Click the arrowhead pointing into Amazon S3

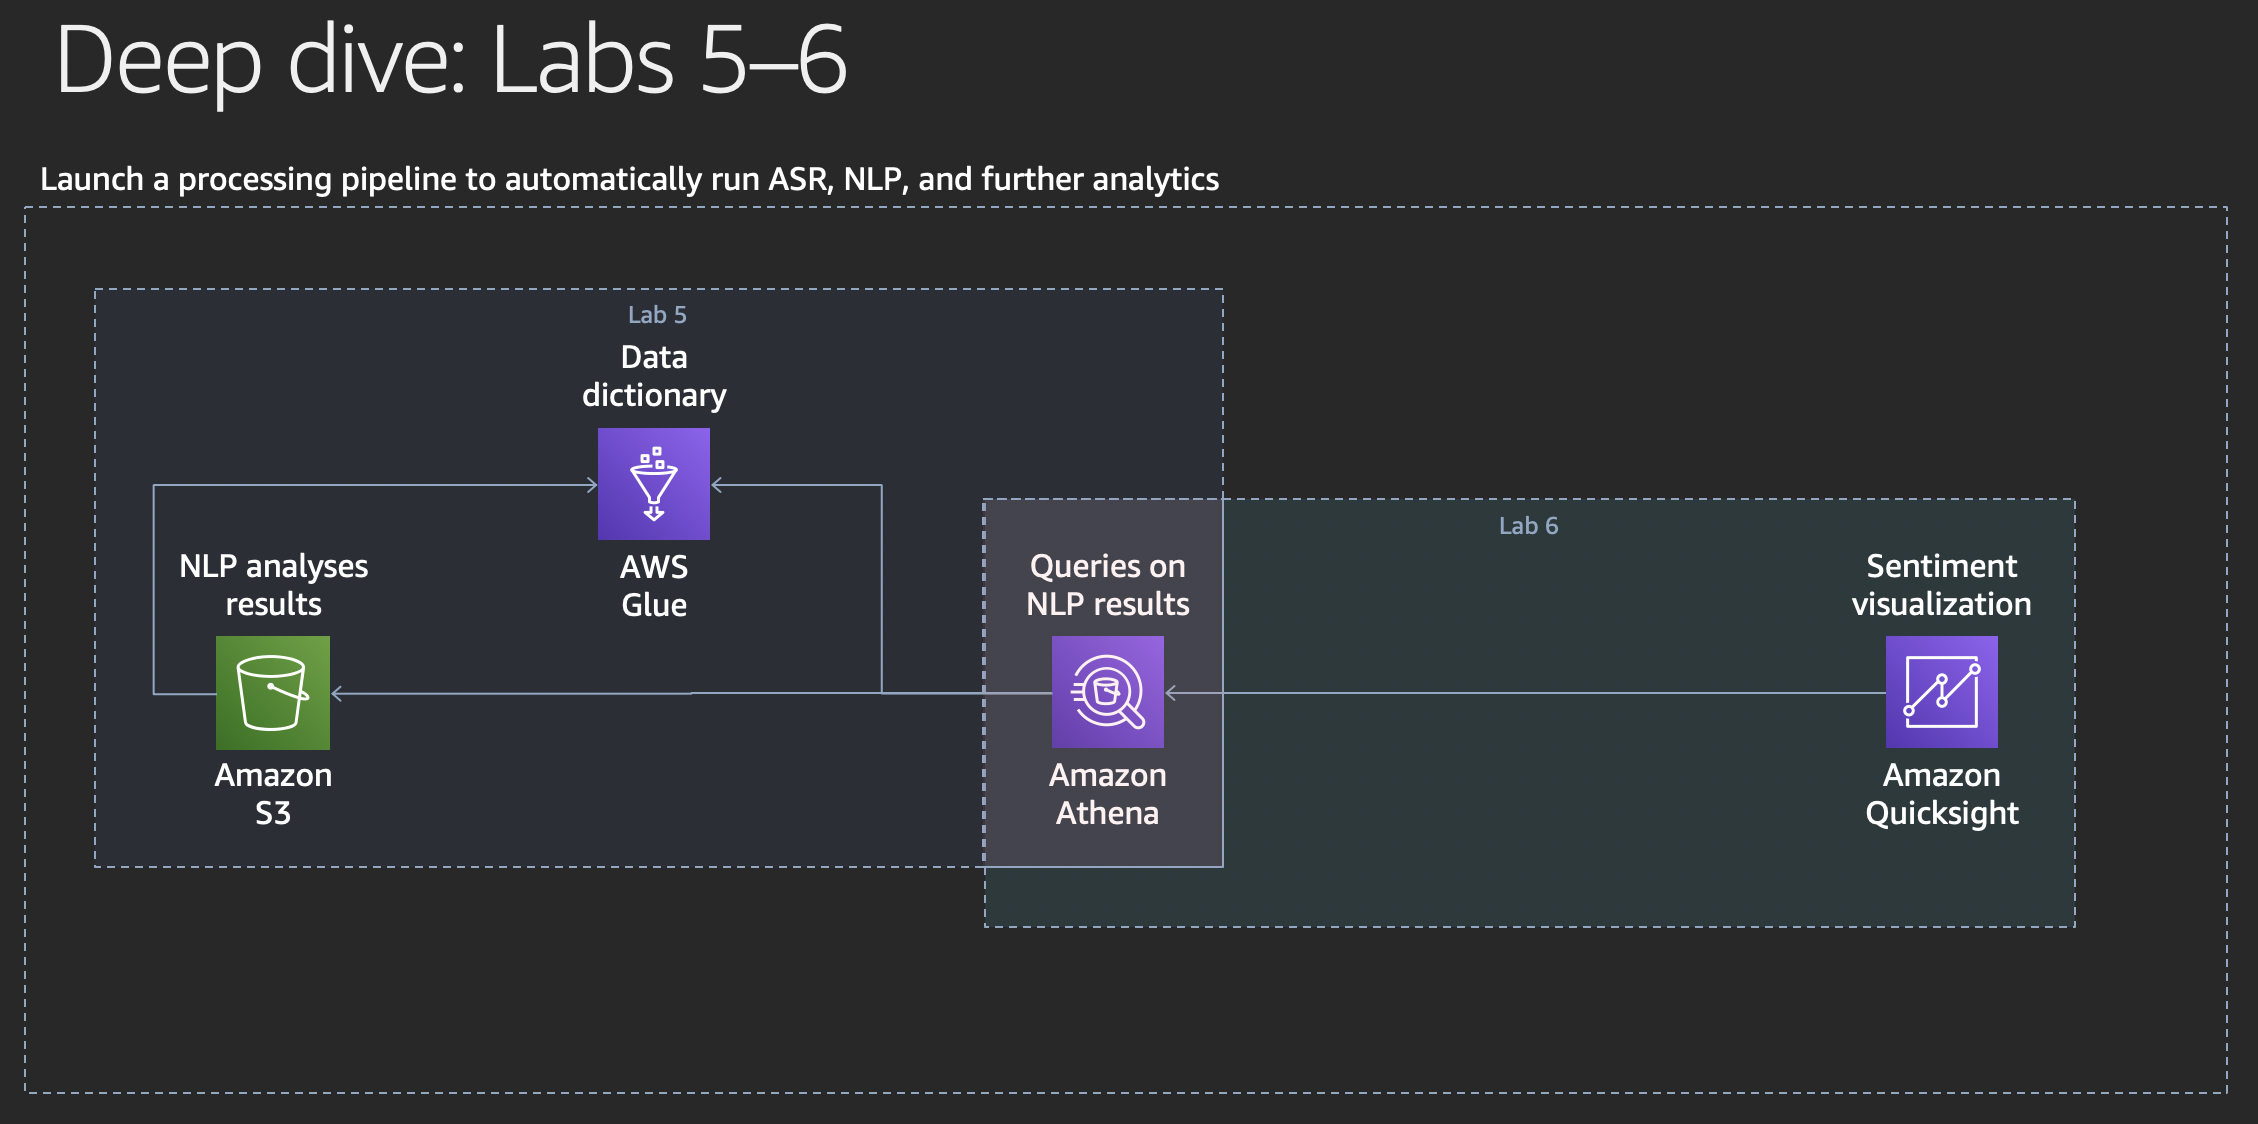coord(337,693)
